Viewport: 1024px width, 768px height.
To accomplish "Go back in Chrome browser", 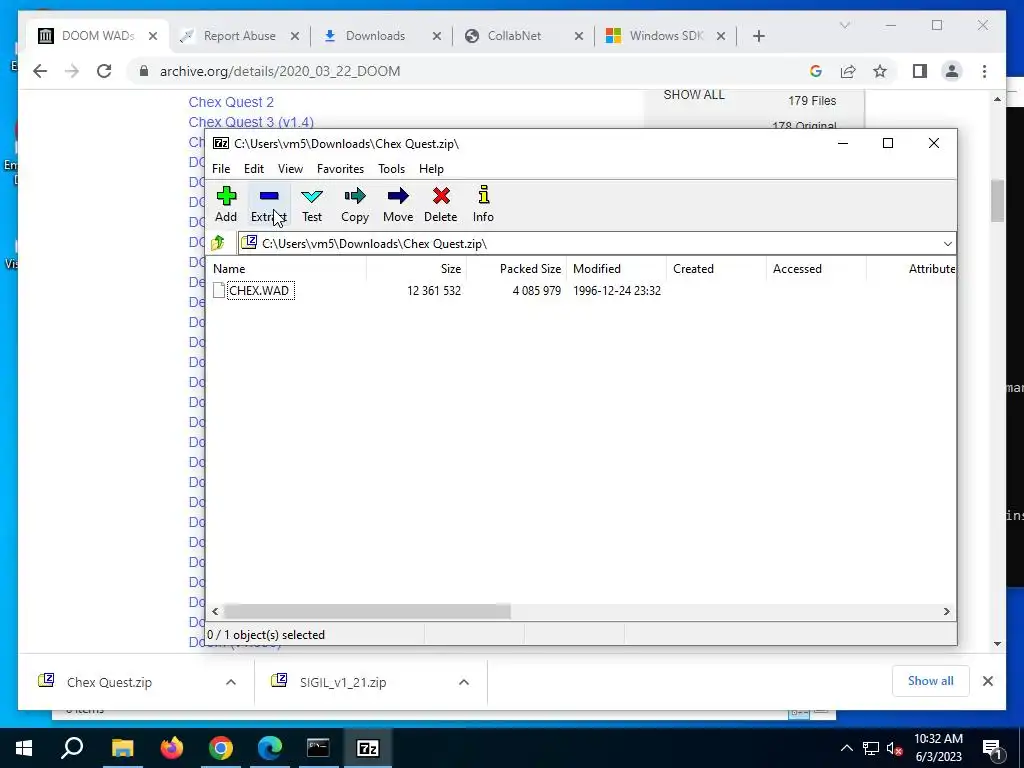I will [x=40, y=71].
